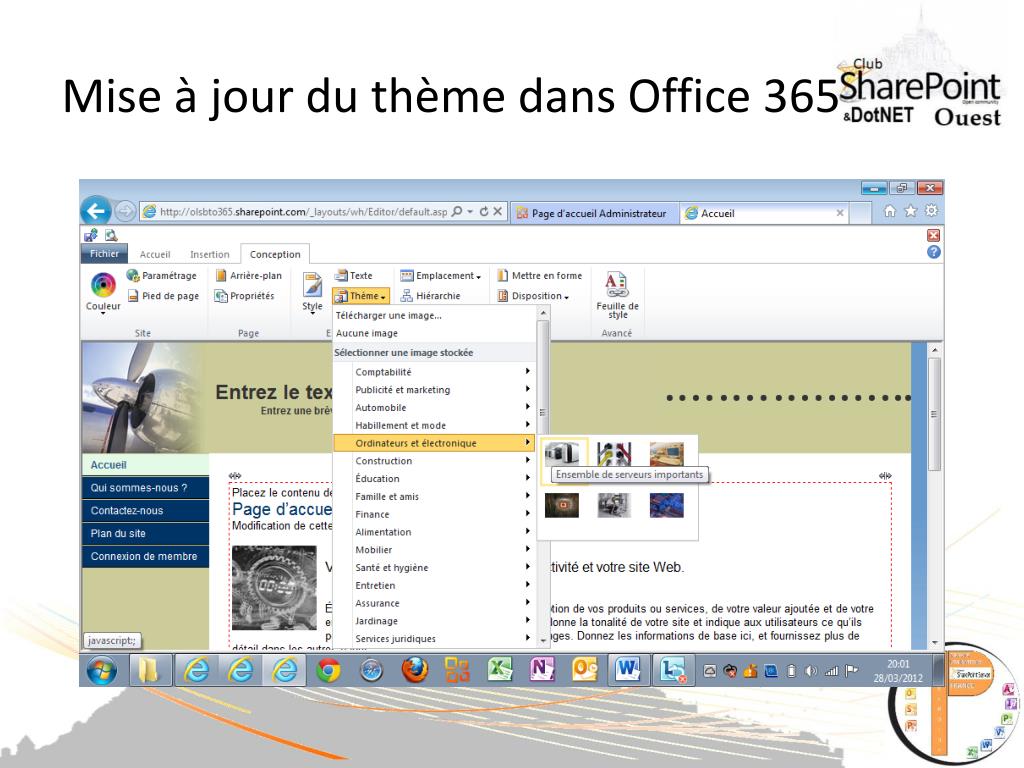Click the browser back arrow button
The height and width of the screenshot is (768, 1024).
coord(96,211)
